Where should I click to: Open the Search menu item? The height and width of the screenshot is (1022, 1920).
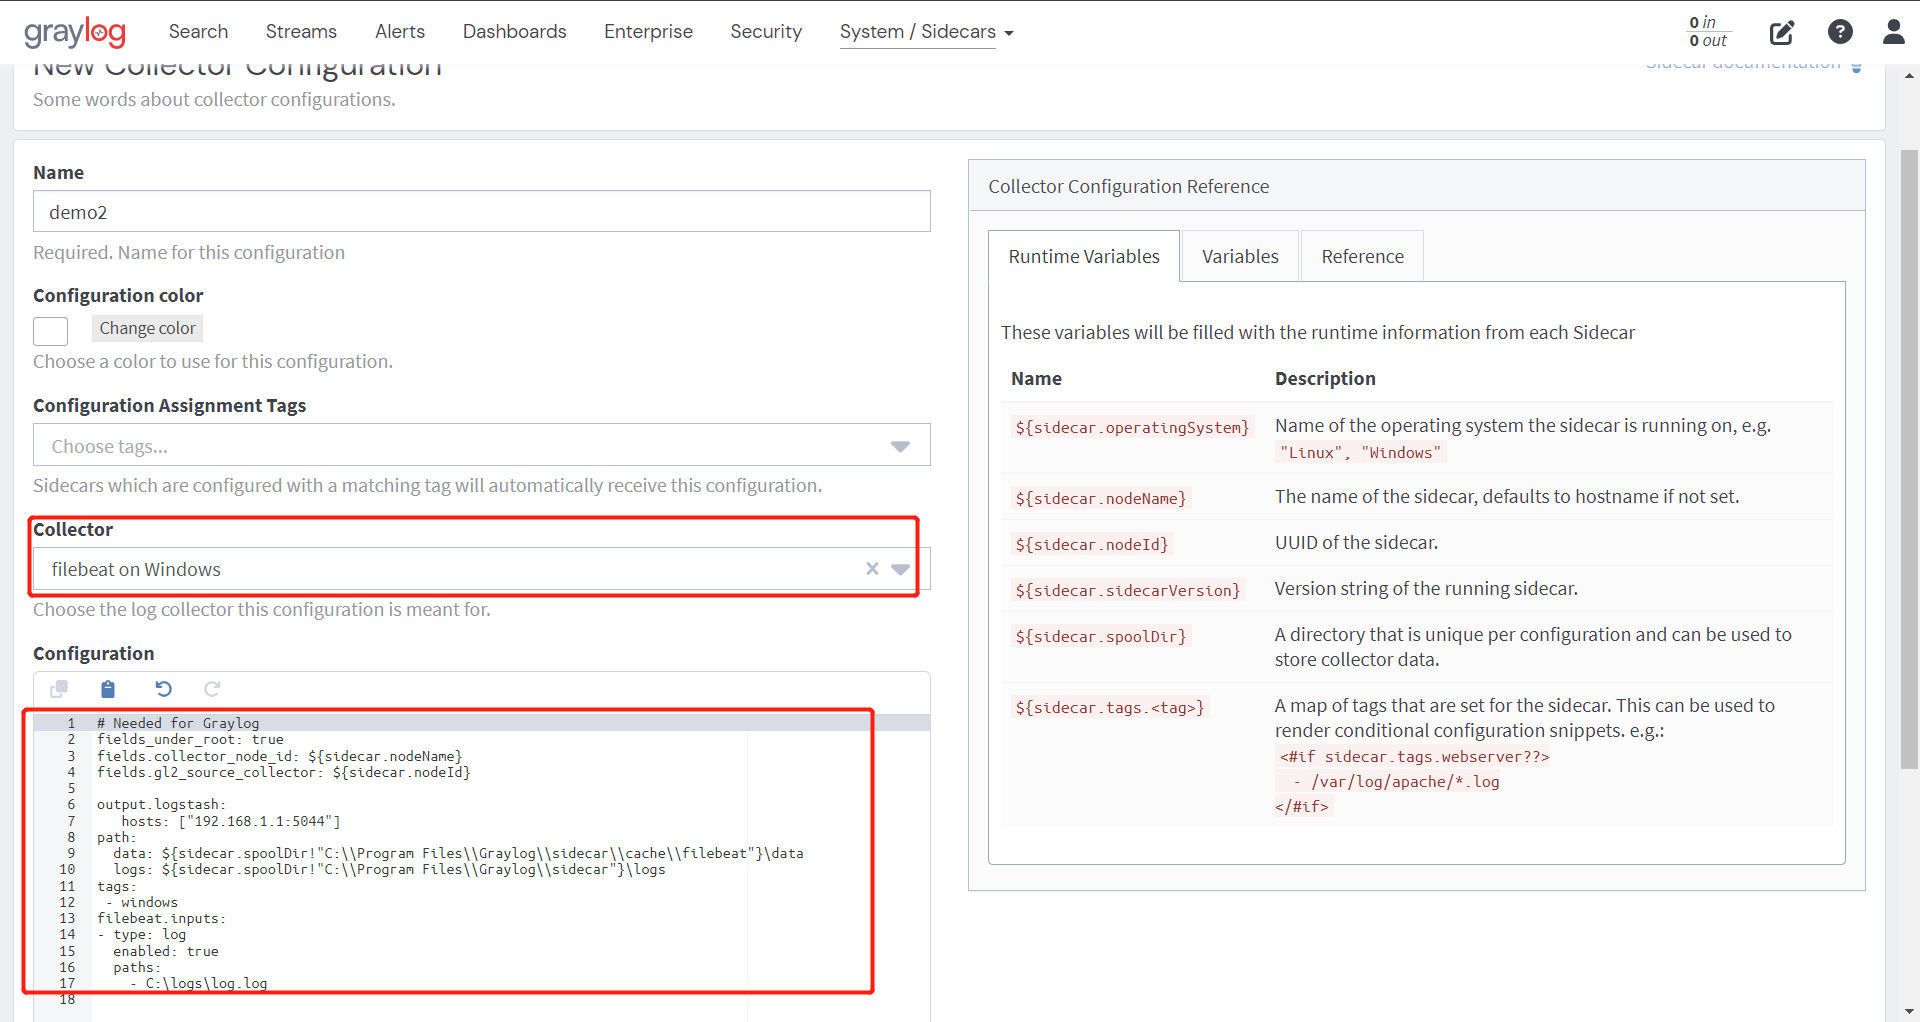tap(198, 32)
